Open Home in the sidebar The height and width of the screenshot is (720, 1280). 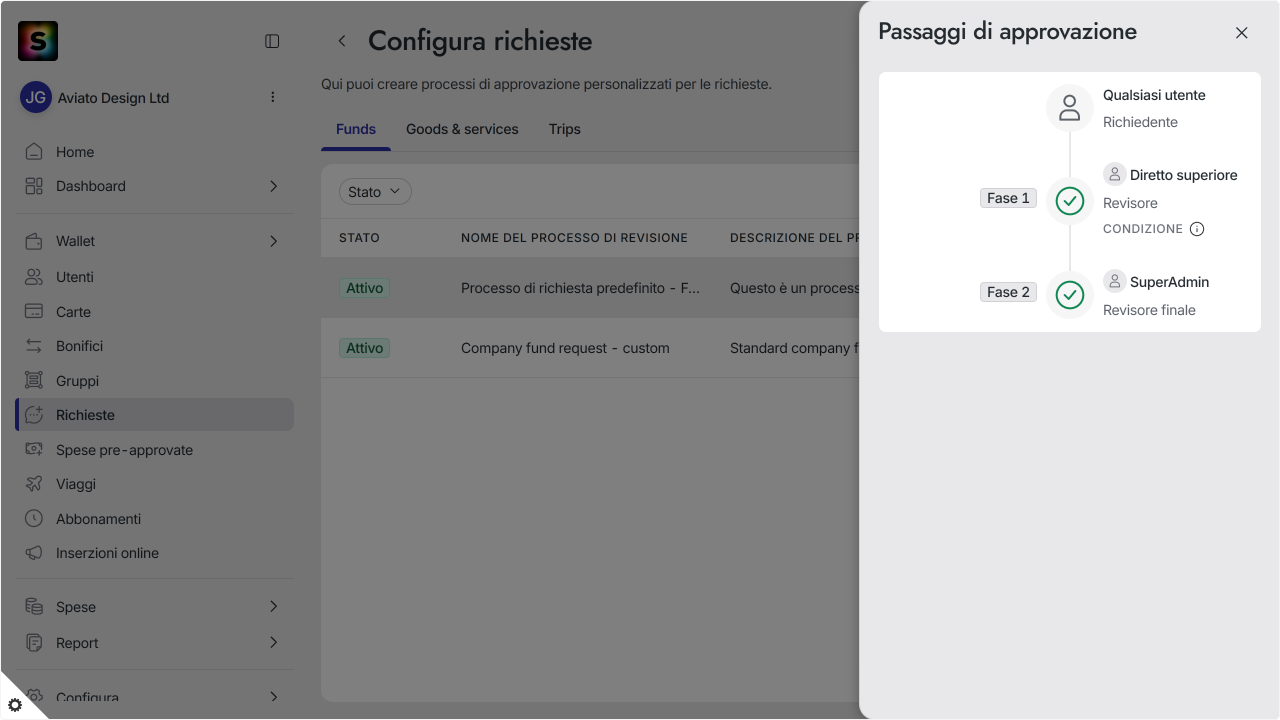(154, 152)
